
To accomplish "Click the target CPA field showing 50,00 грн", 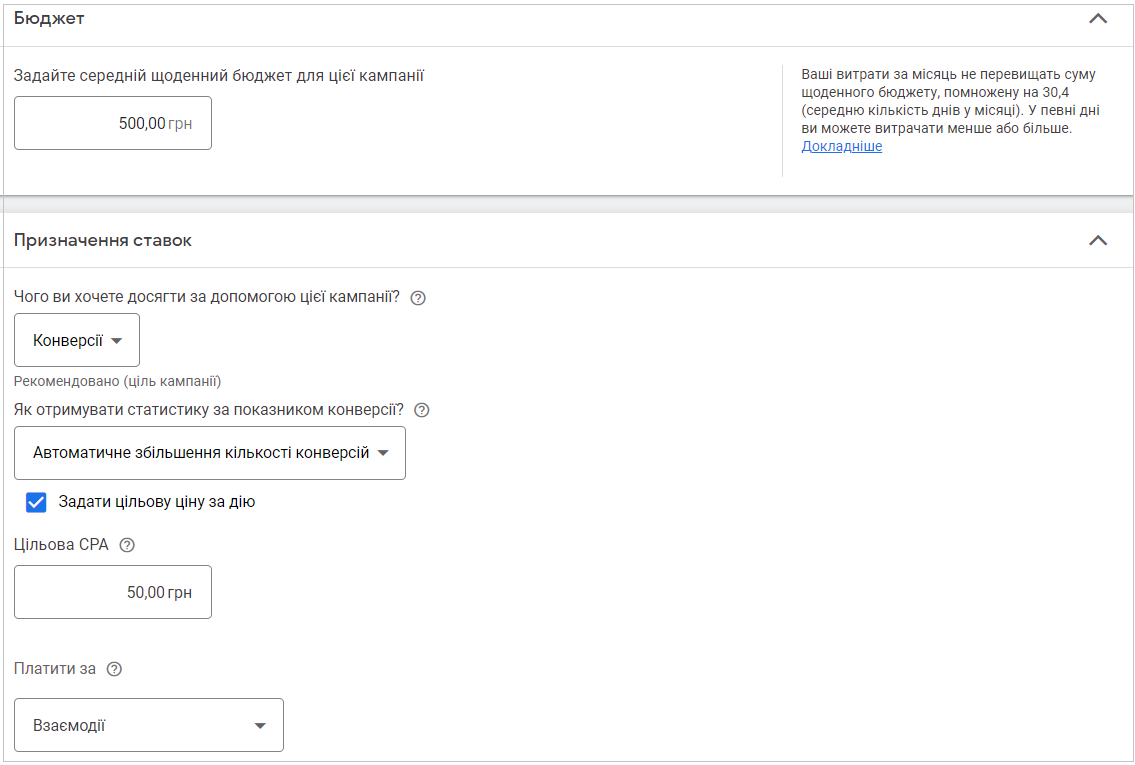I will click(113, 592).
